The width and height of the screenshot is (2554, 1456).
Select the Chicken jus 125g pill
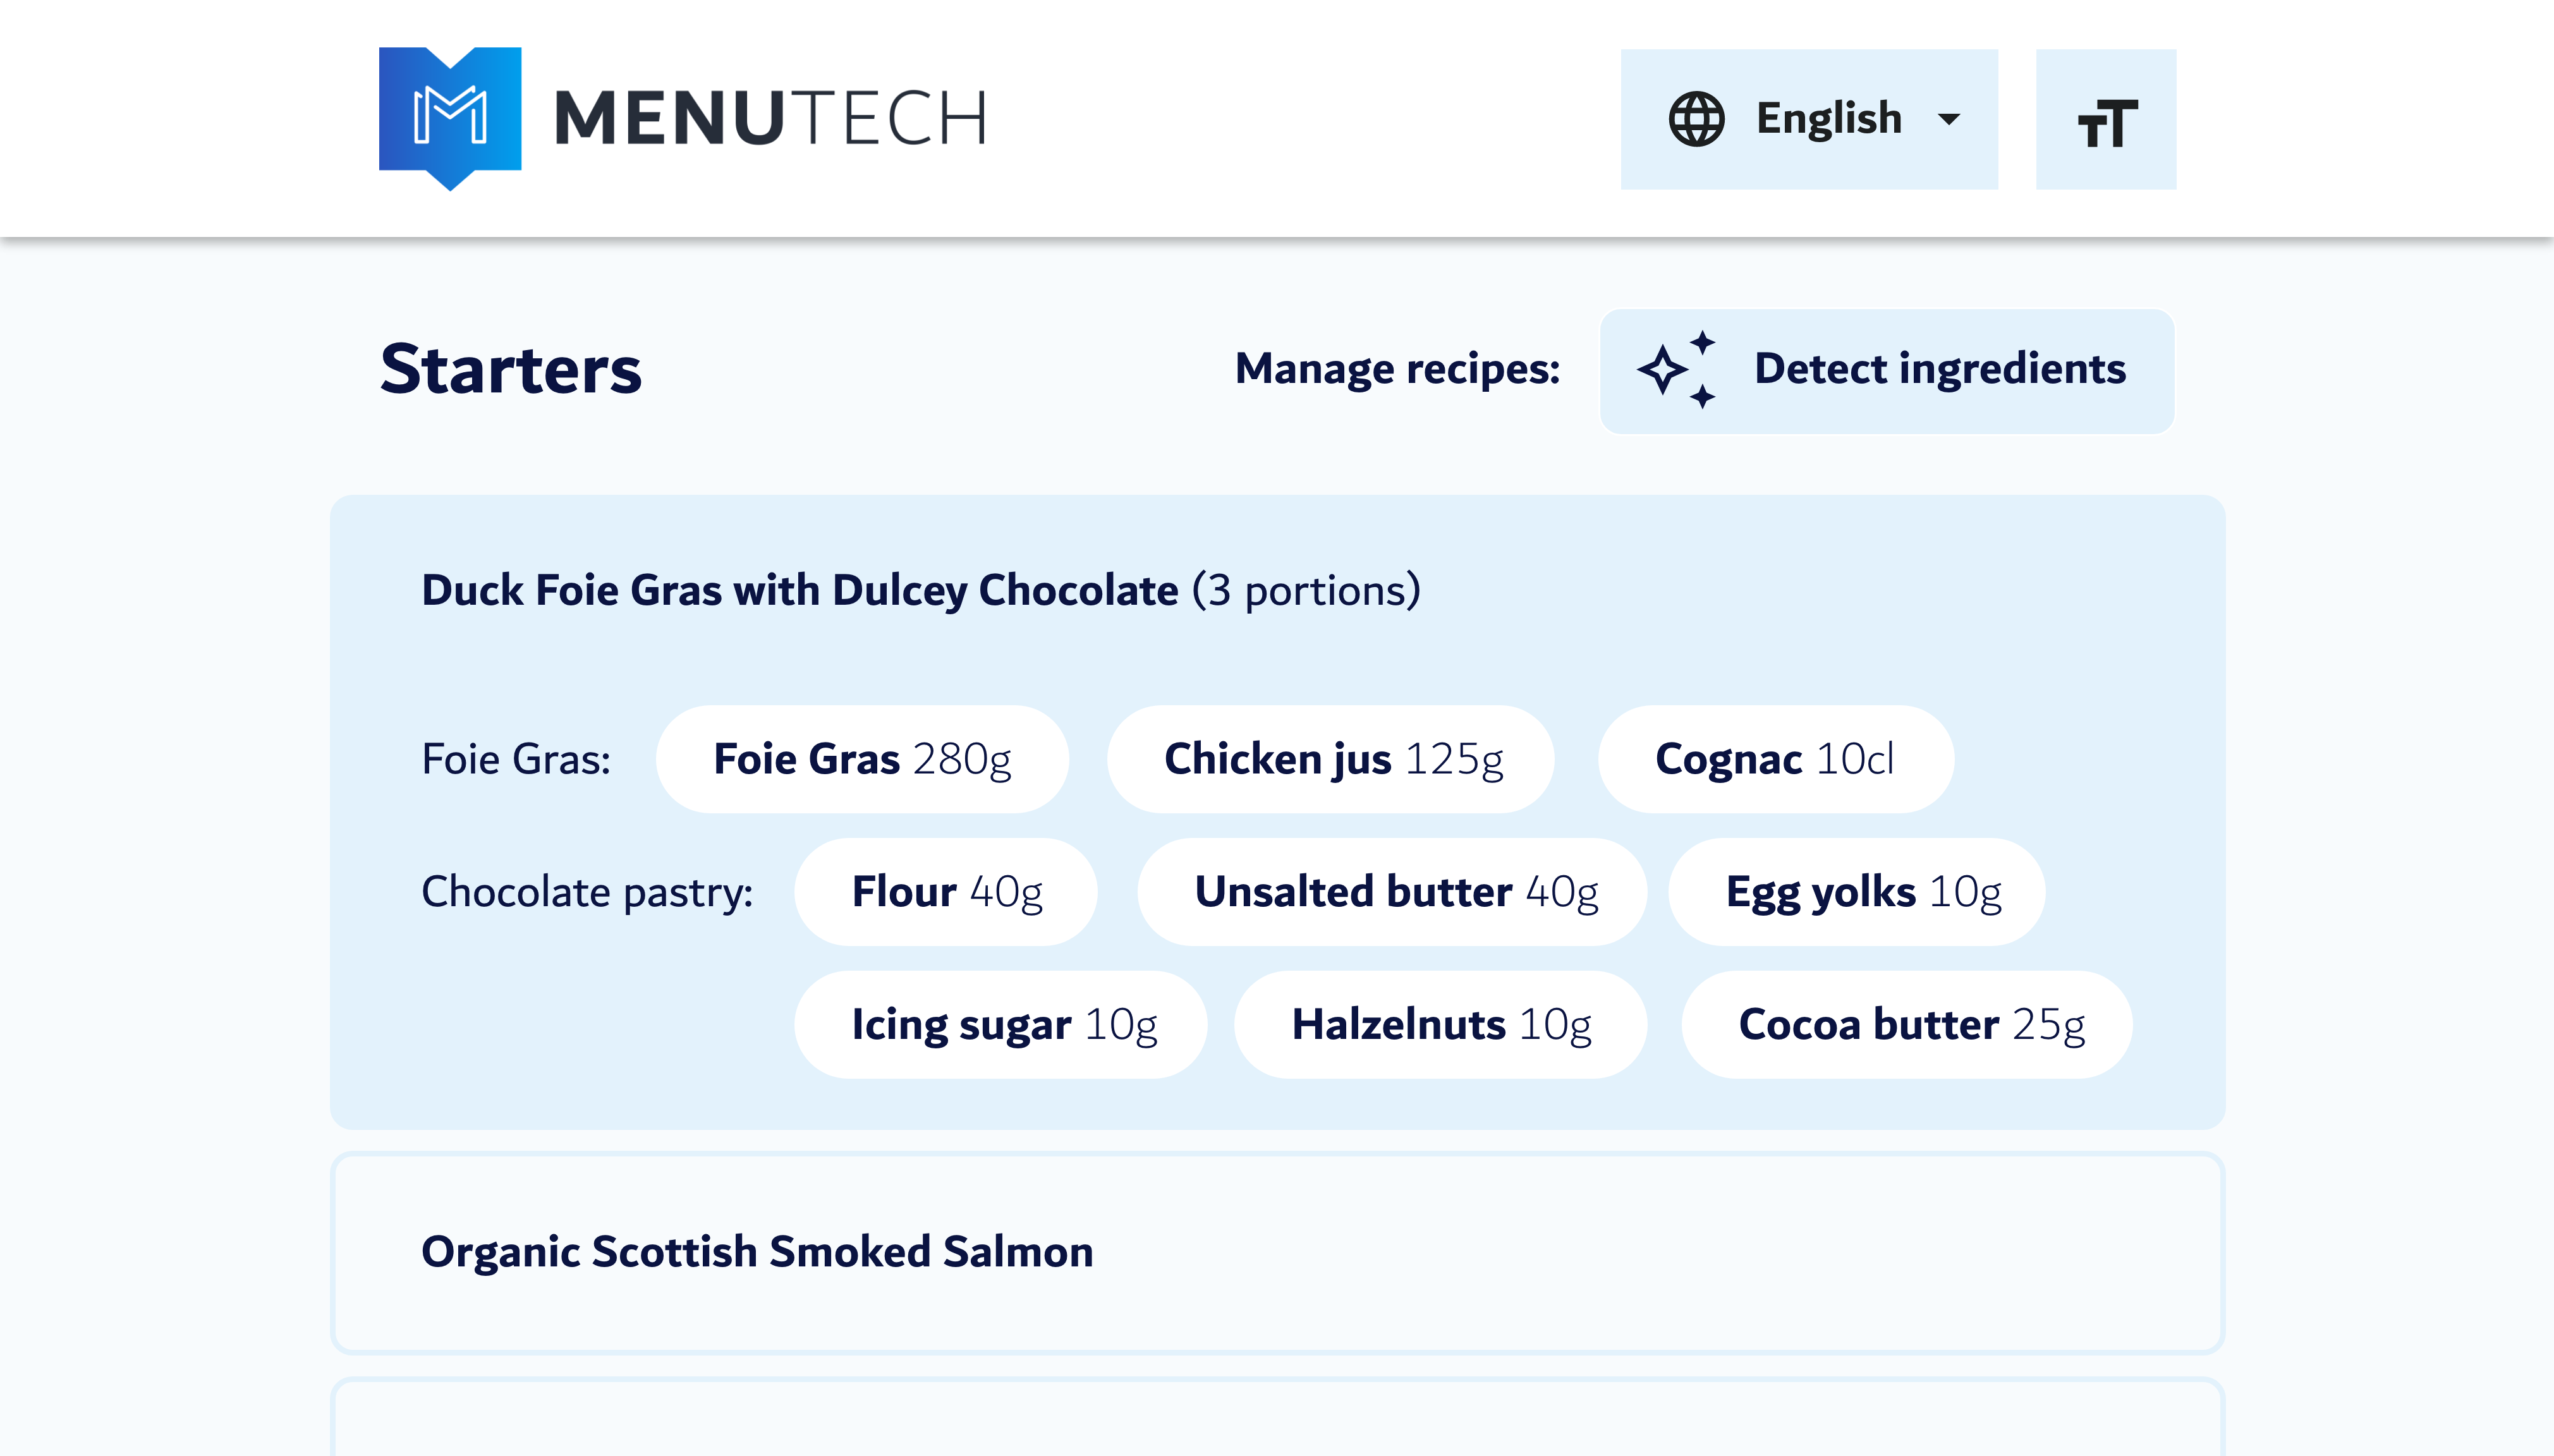(x=1331, y=758)
